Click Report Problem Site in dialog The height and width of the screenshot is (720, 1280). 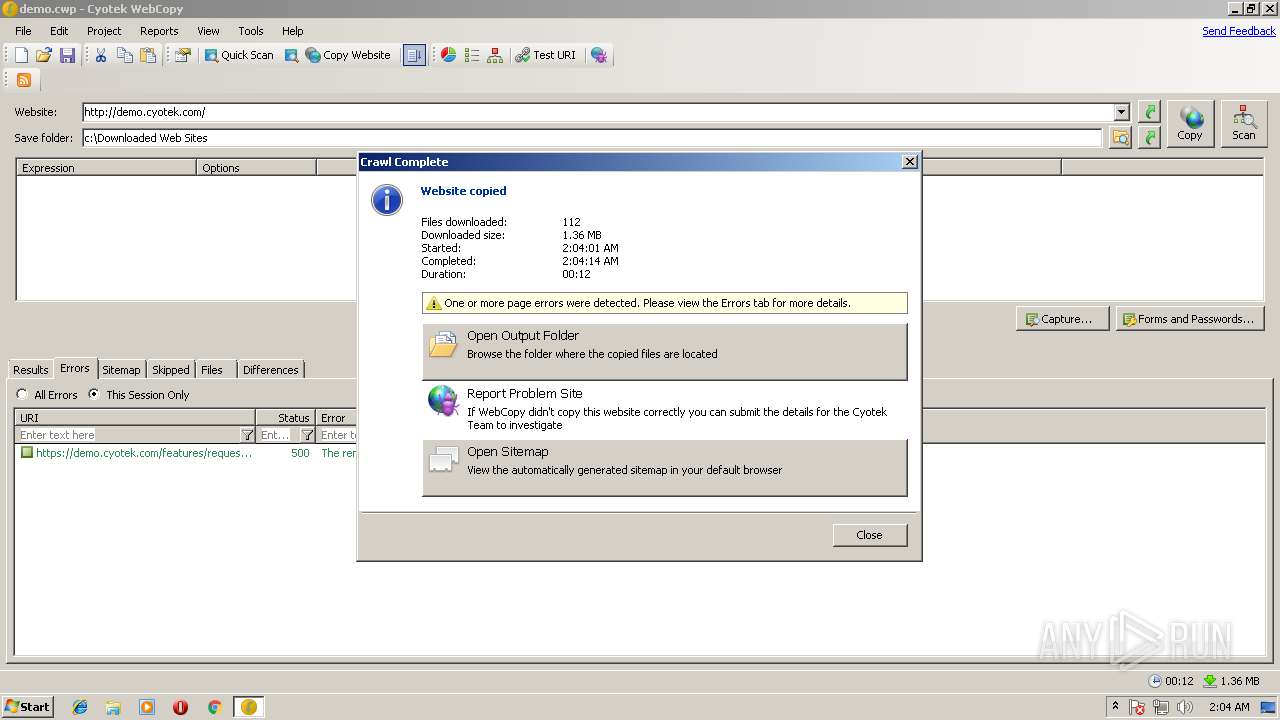click(665, 409)
